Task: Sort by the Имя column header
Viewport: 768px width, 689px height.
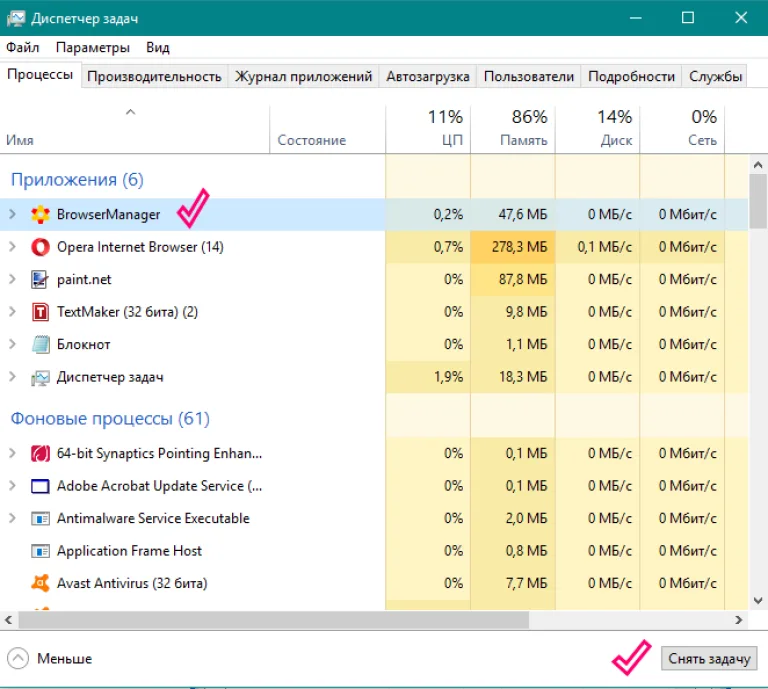Action: coord(135,130)
